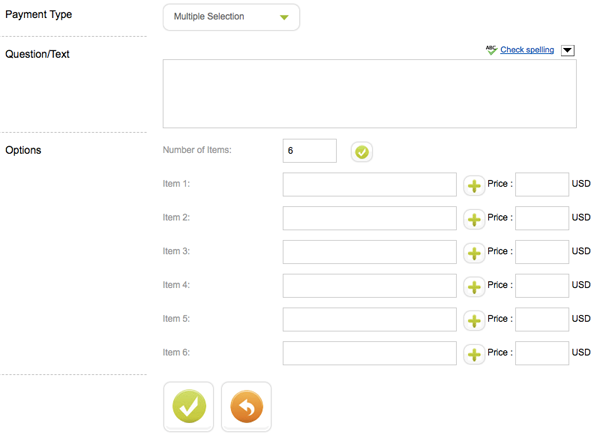Open the Payment Type dropdown
Screen dimensions: 600x435
(x=231, y=17)
